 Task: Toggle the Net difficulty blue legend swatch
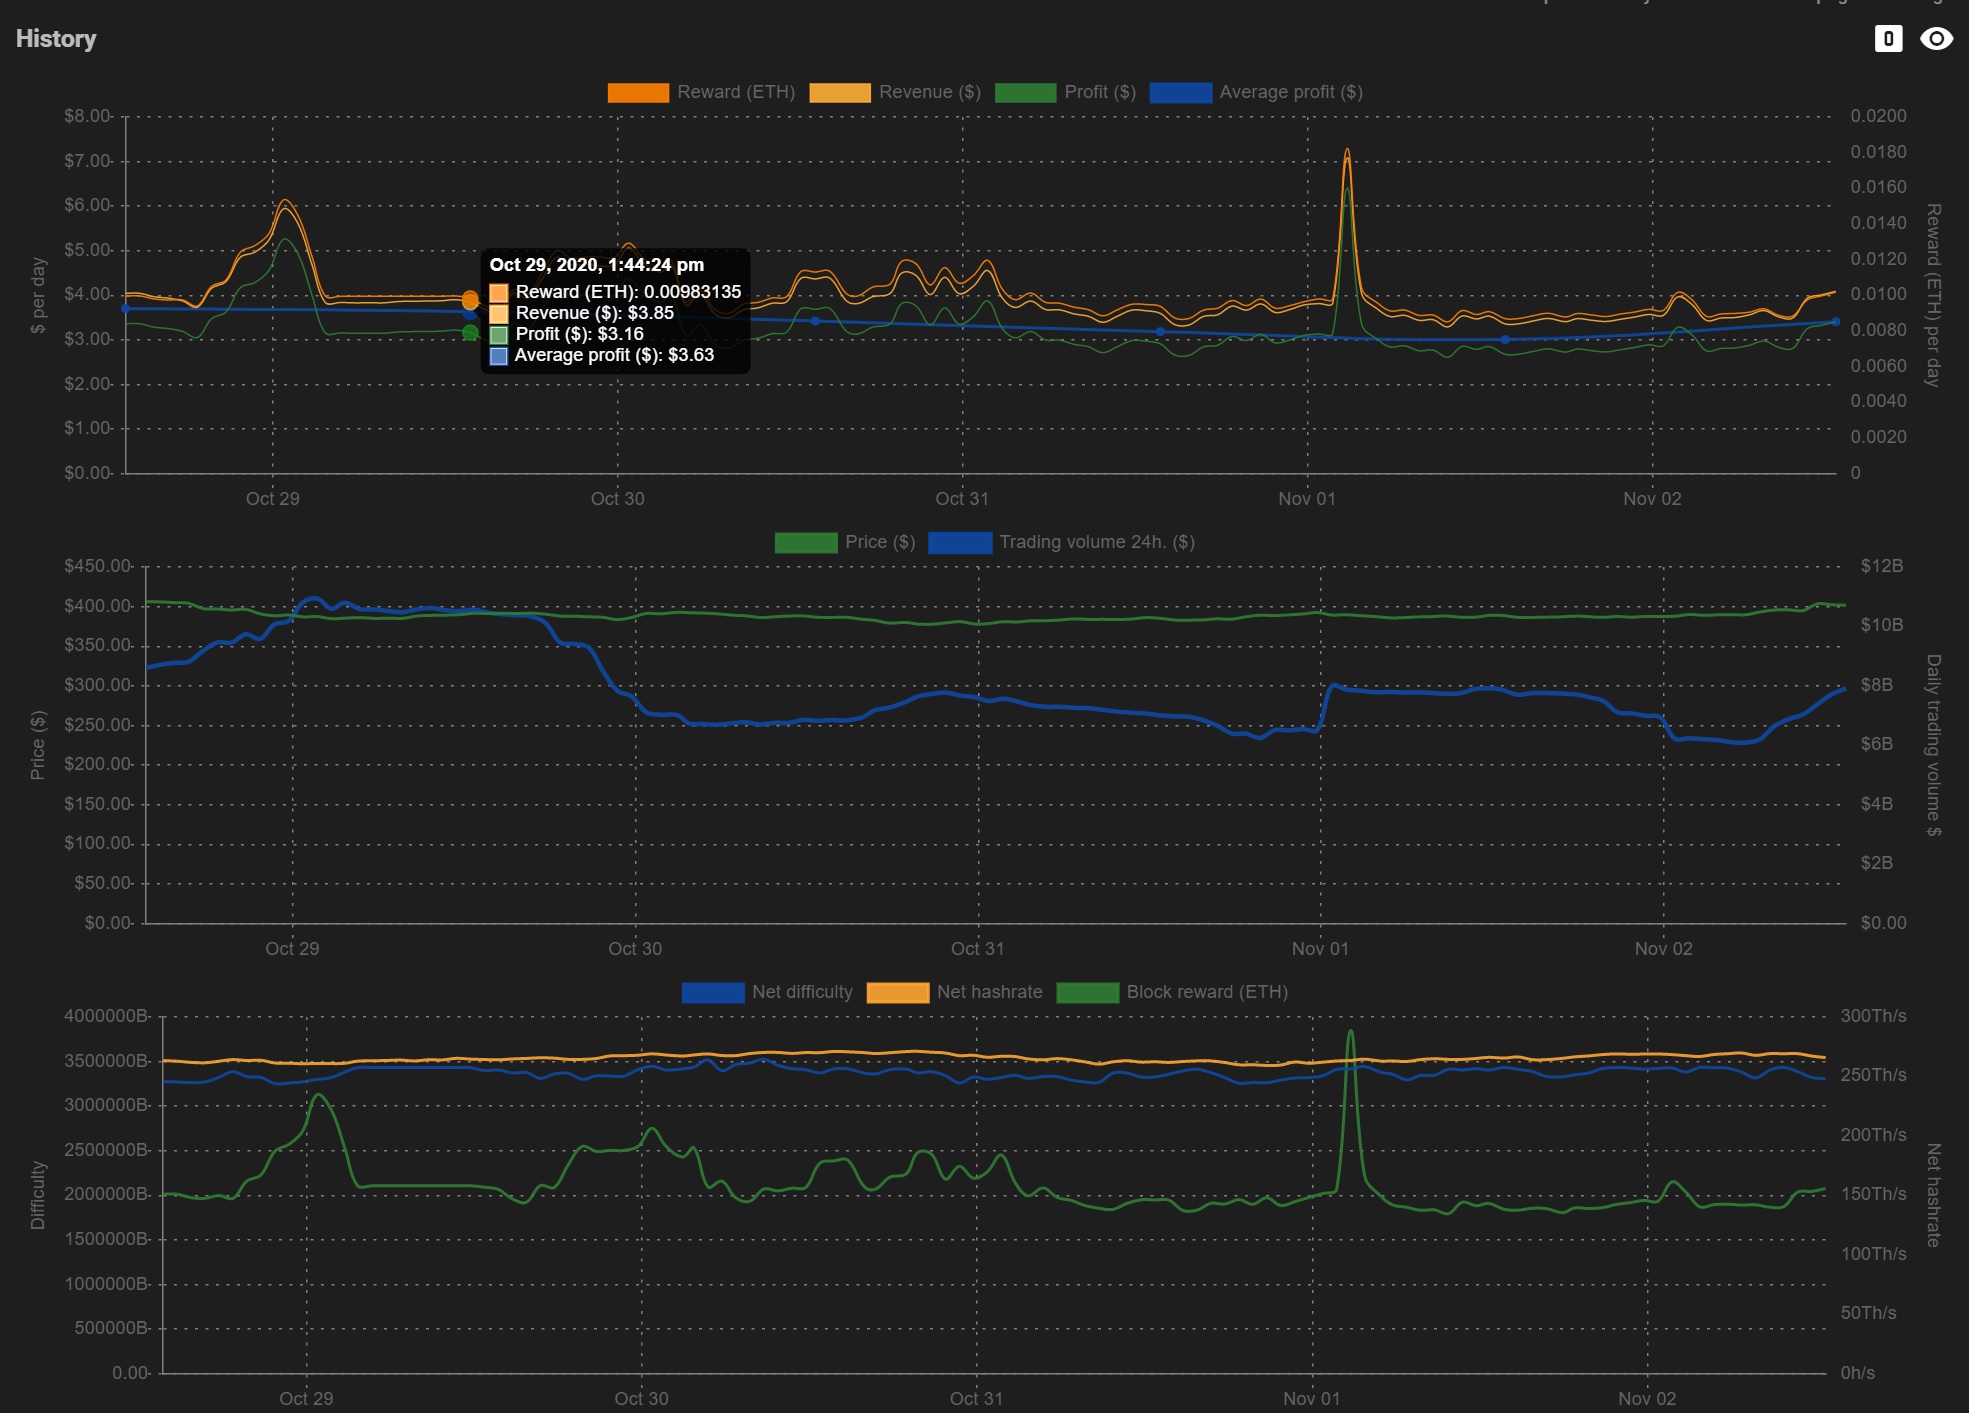[x=713, y=992]
